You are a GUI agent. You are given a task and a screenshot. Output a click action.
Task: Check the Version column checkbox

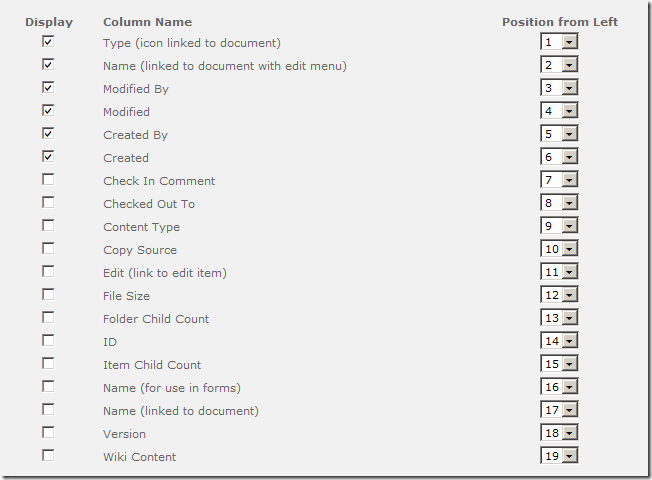48,433
